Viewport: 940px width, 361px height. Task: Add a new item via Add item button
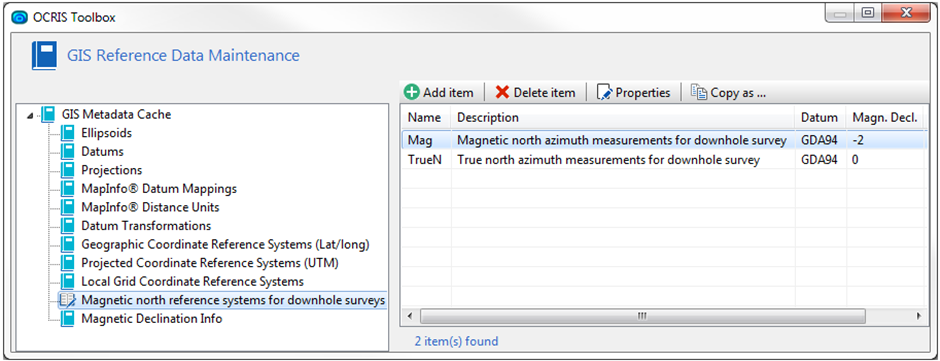439,92
